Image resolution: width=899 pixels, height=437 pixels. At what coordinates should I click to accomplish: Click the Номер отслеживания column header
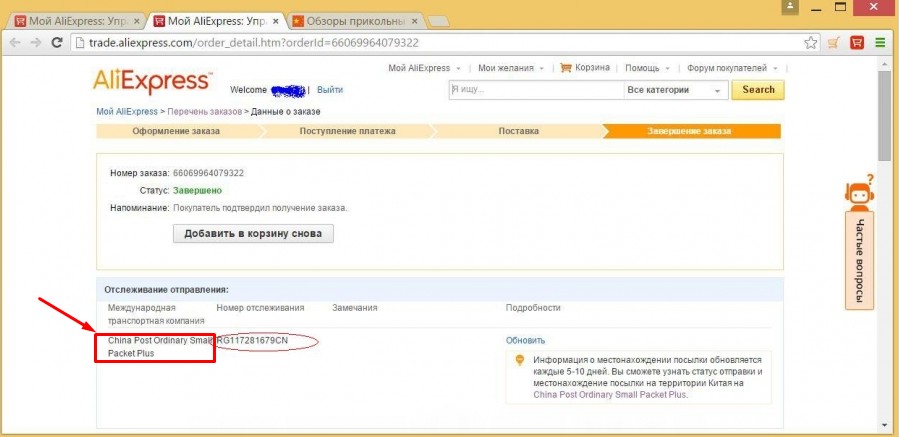(x=260, y=308)
